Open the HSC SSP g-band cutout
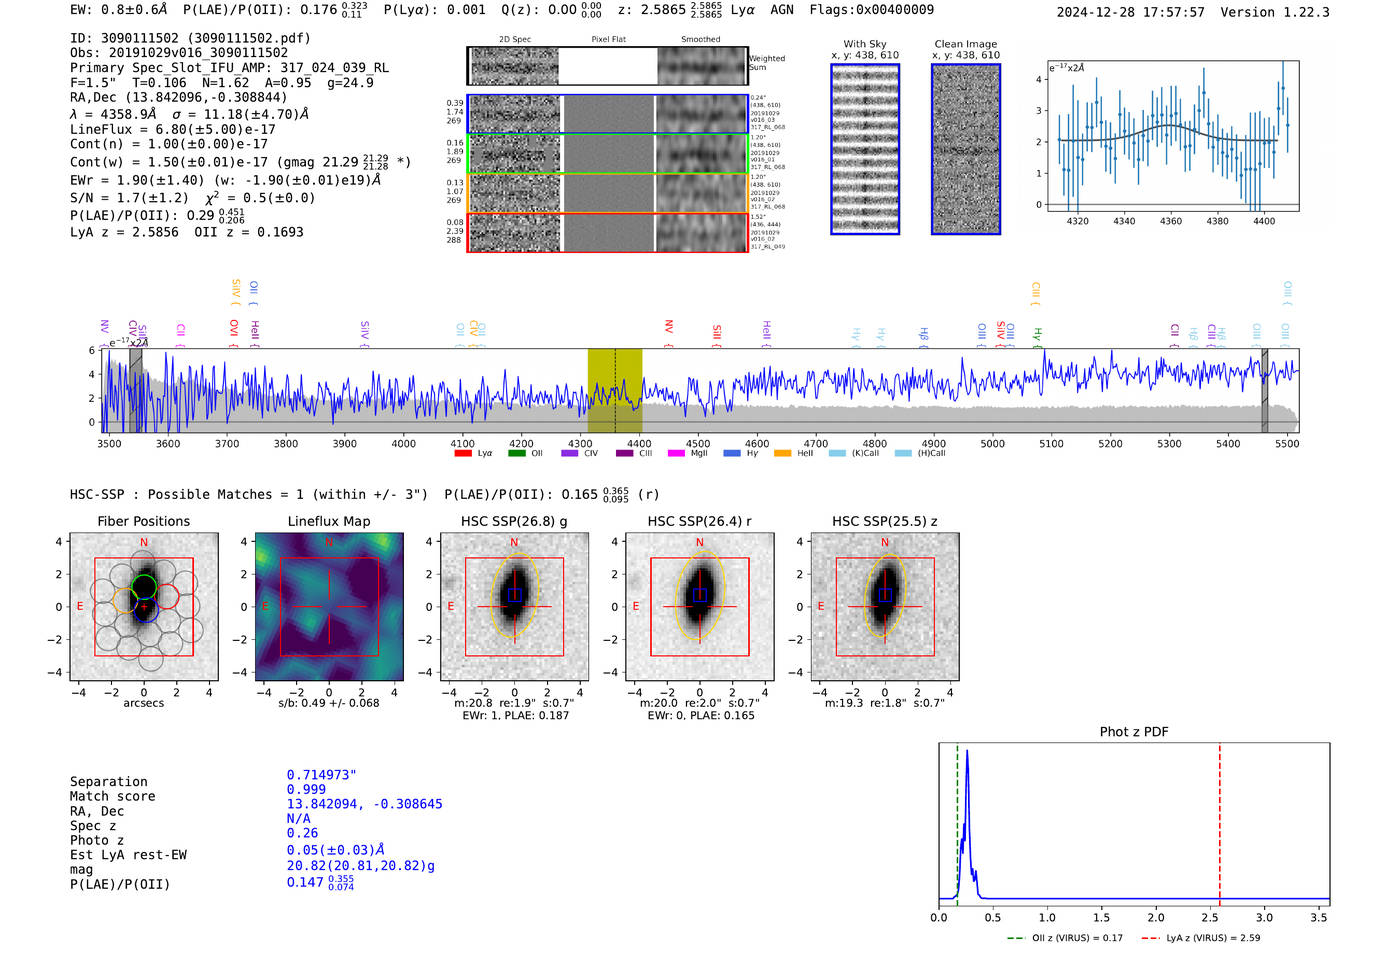This screenshot has width=1400, height=953. [514, 607]
